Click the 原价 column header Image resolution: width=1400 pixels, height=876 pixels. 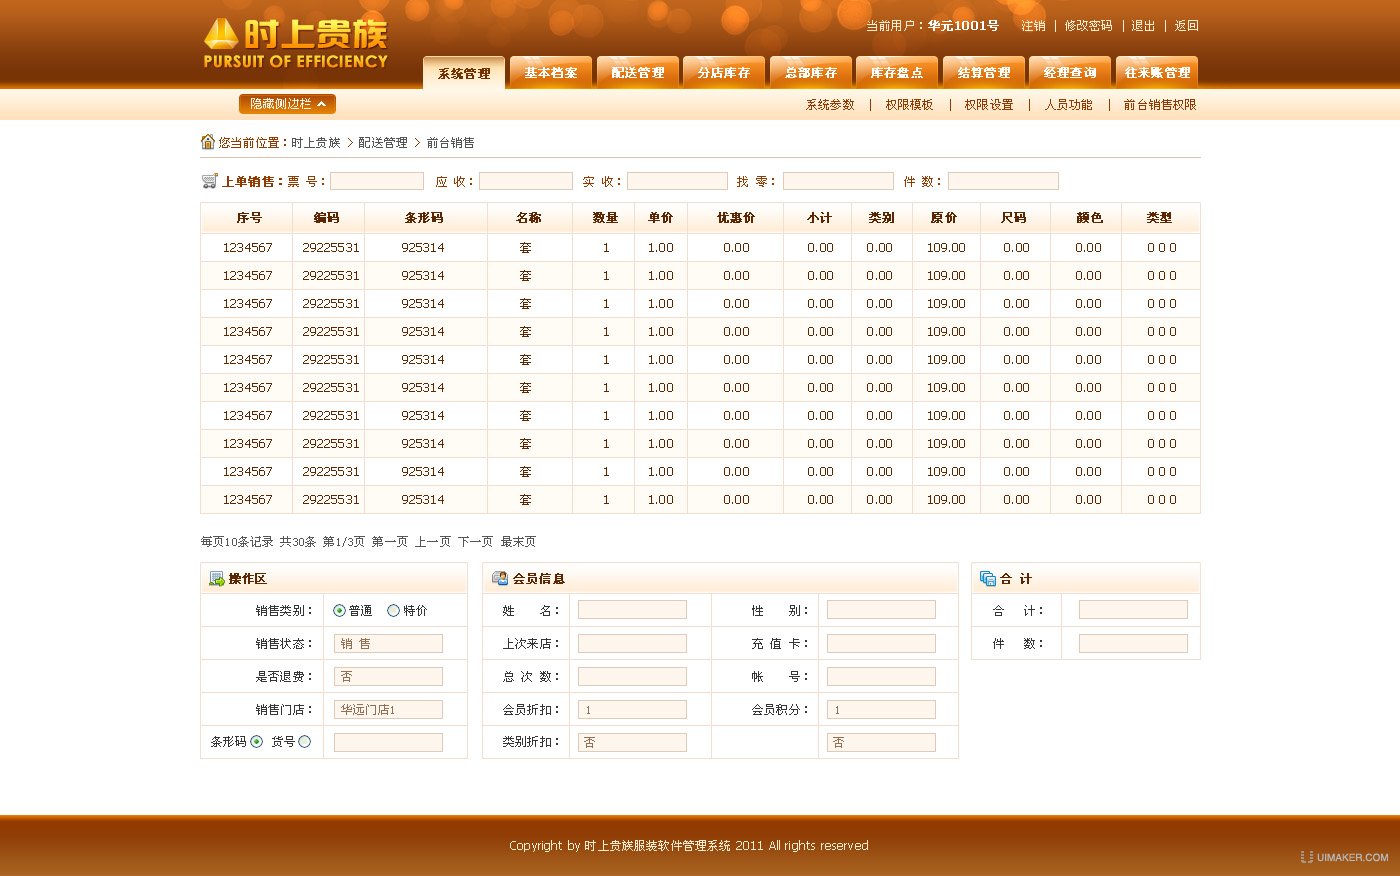(944, 218)
